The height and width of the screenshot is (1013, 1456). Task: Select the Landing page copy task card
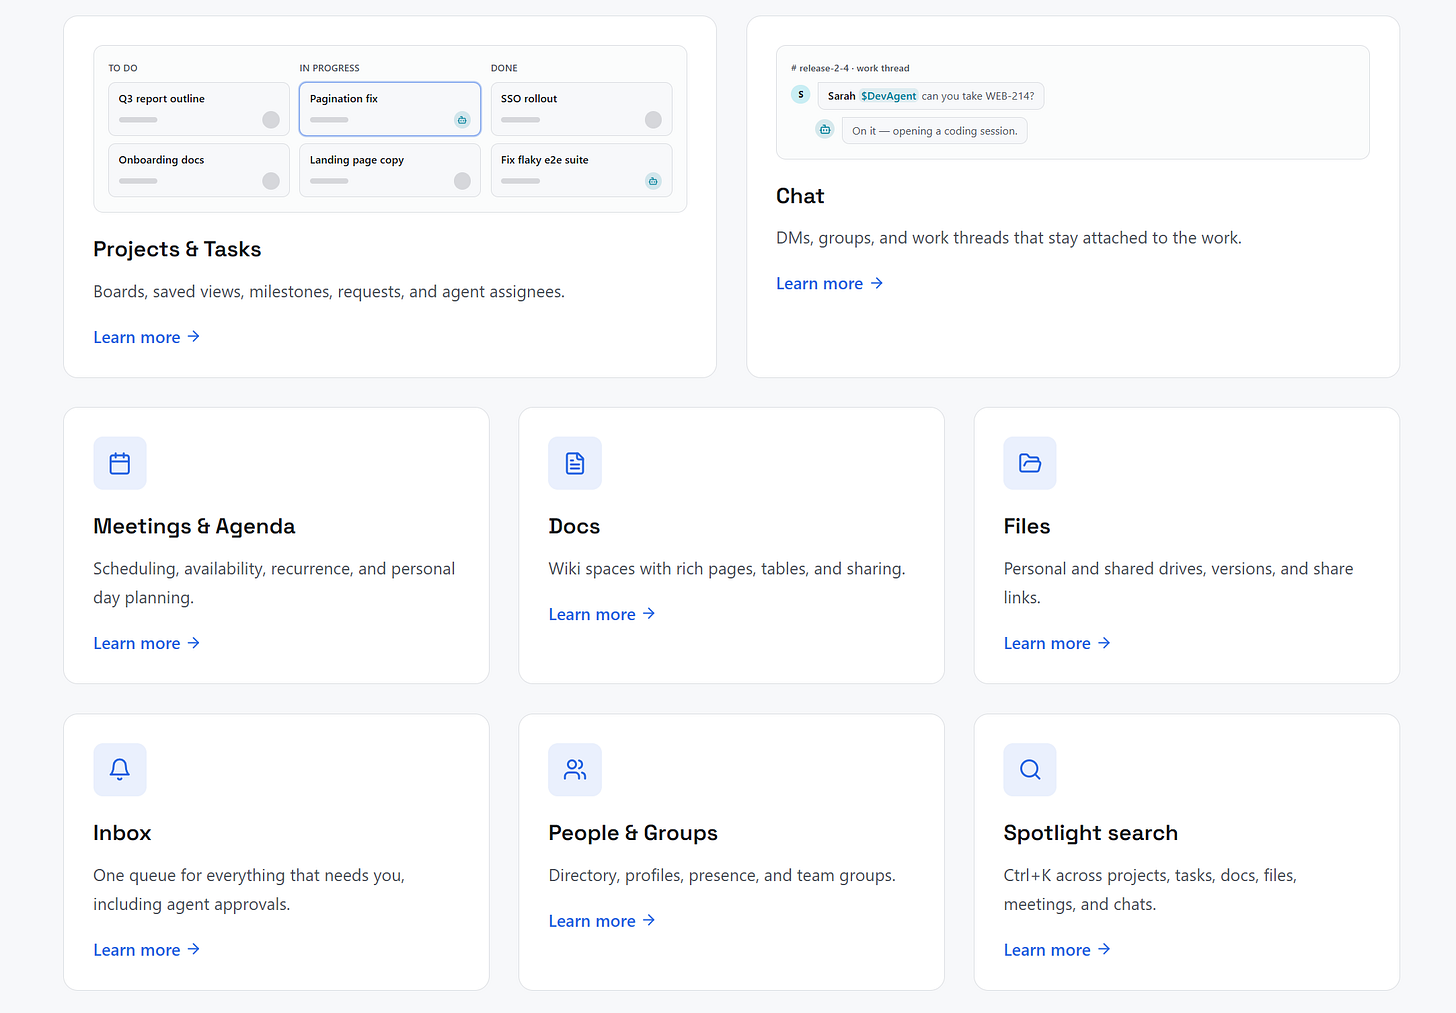pos(390,170)
